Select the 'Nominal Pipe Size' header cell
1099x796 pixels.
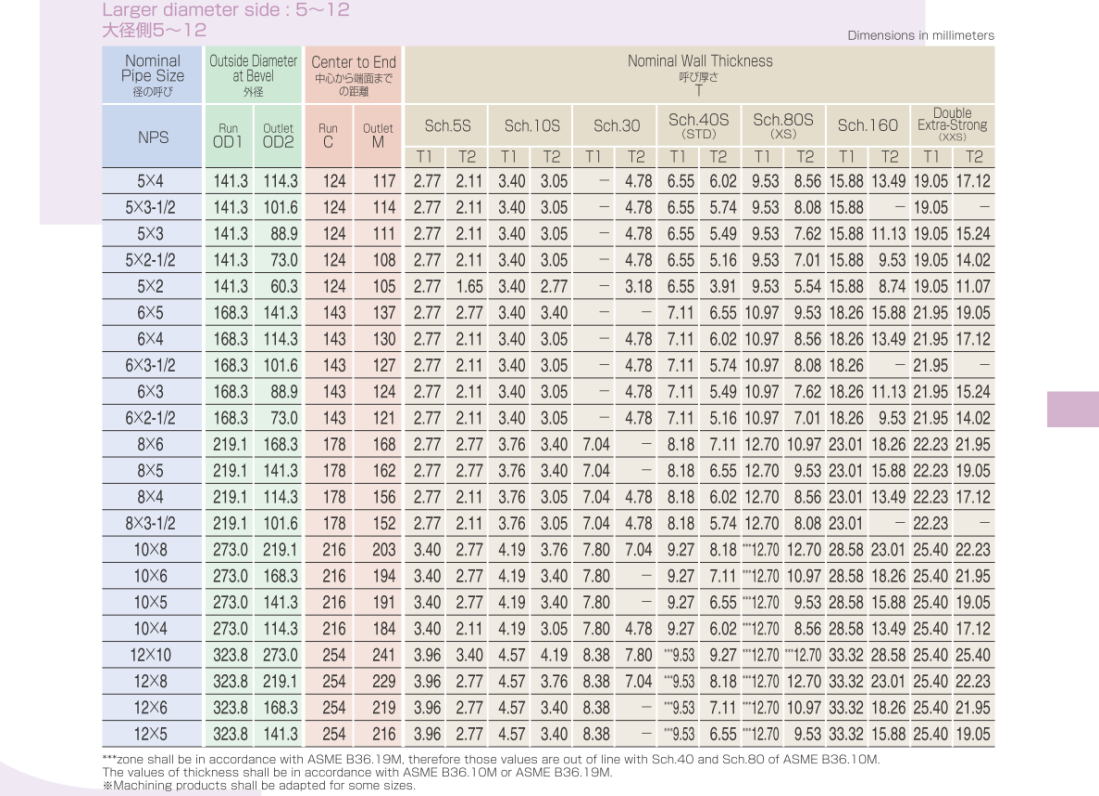coord(152,75)
